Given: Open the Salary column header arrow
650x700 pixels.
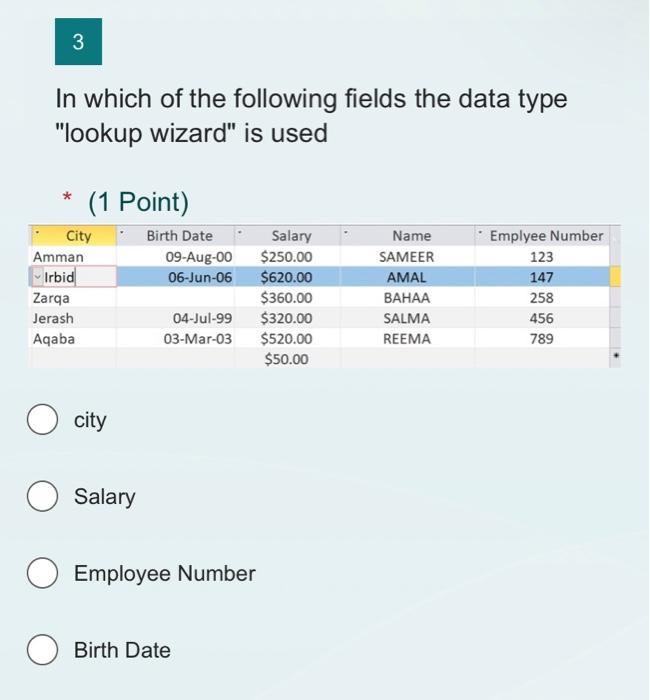Looking at the screenshot, I should click(240, 232).
